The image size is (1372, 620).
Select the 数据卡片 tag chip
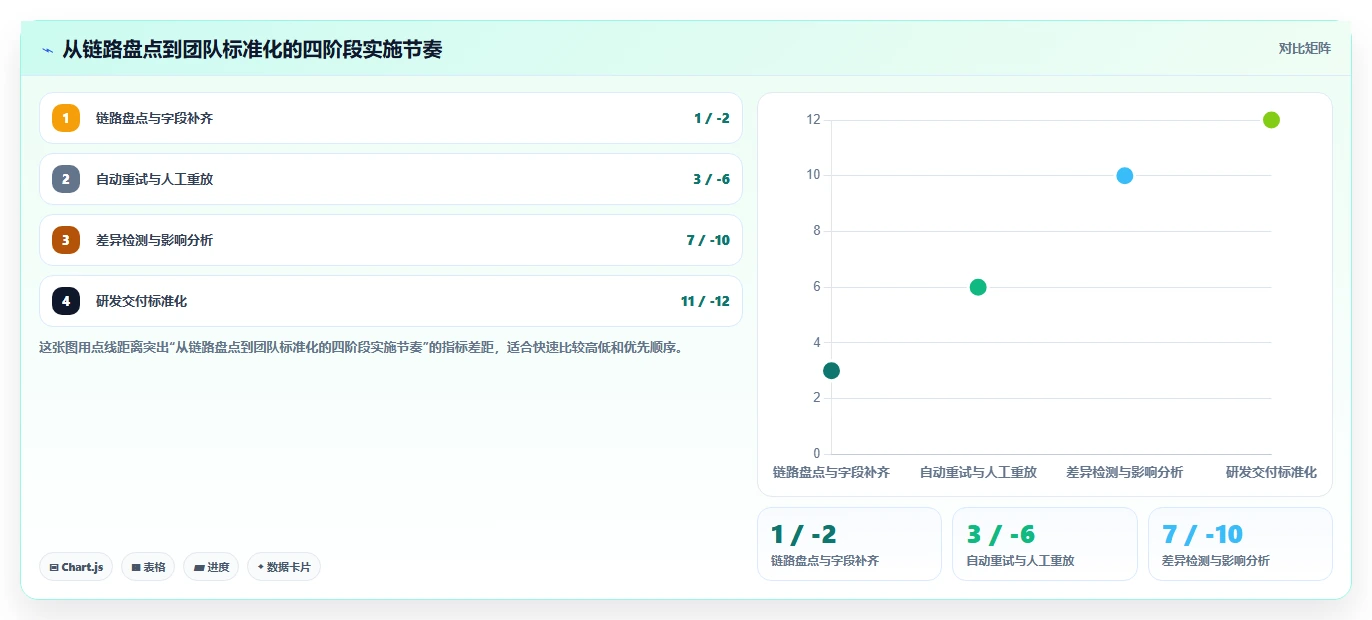coord(284,567)
